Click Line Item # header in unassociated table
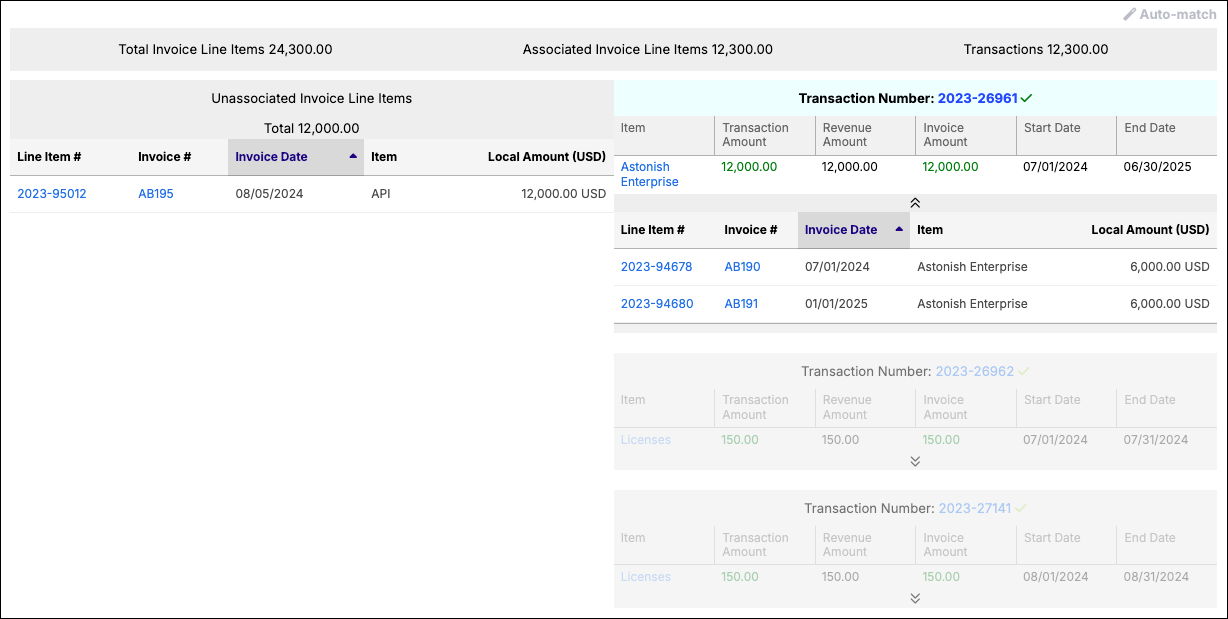The width and height of the screenshot is (1228, 619). (49, 157)
